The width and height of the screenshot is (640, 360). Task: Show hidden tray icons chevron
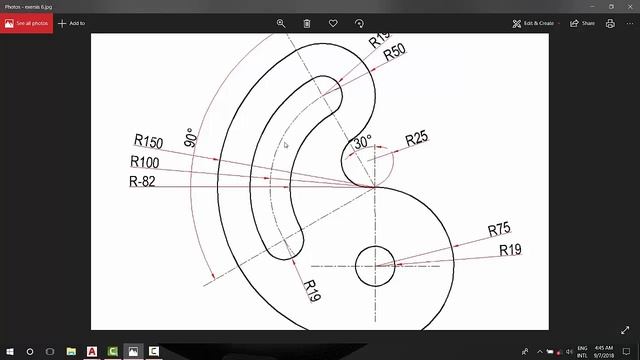coord(540,351)
